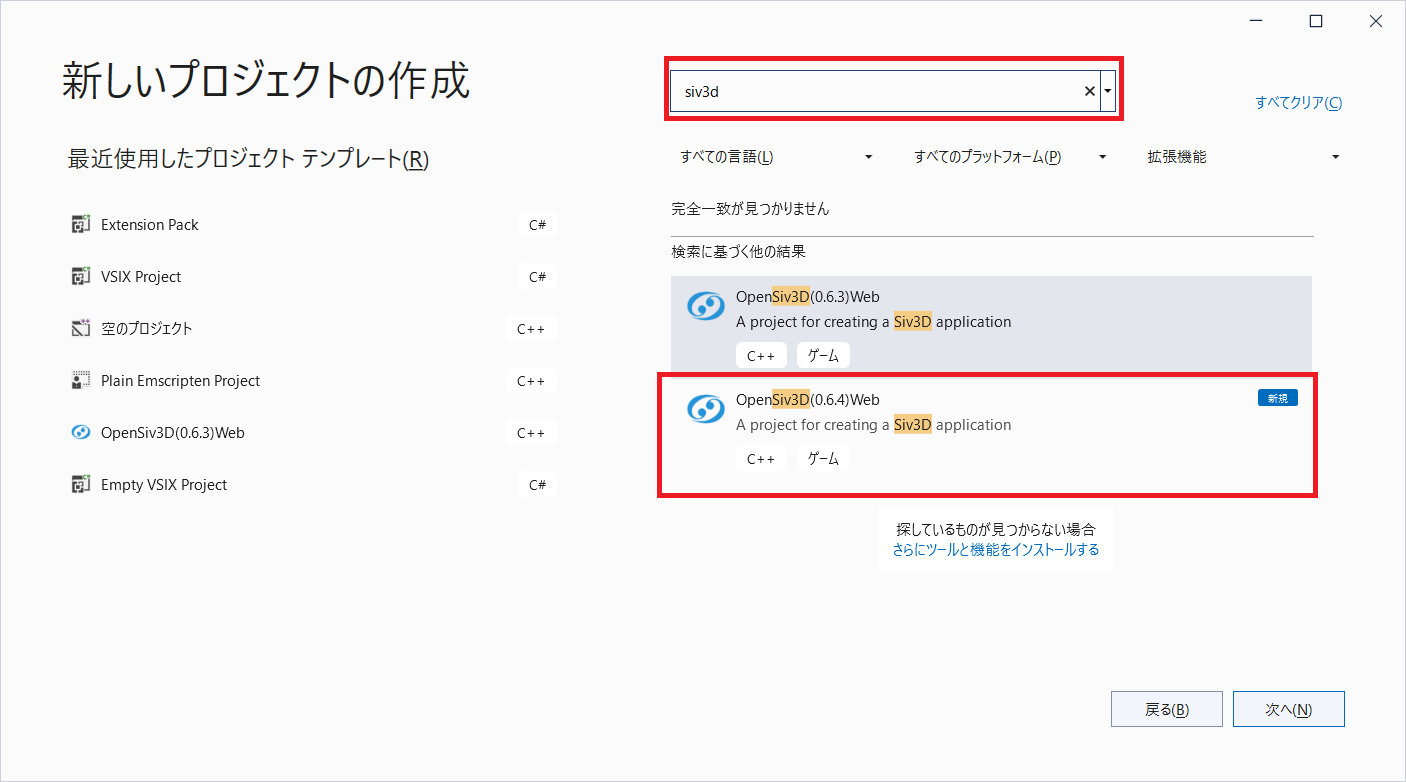Click the すべてクリア link
1406x782 pixels.
[1299, 103]
